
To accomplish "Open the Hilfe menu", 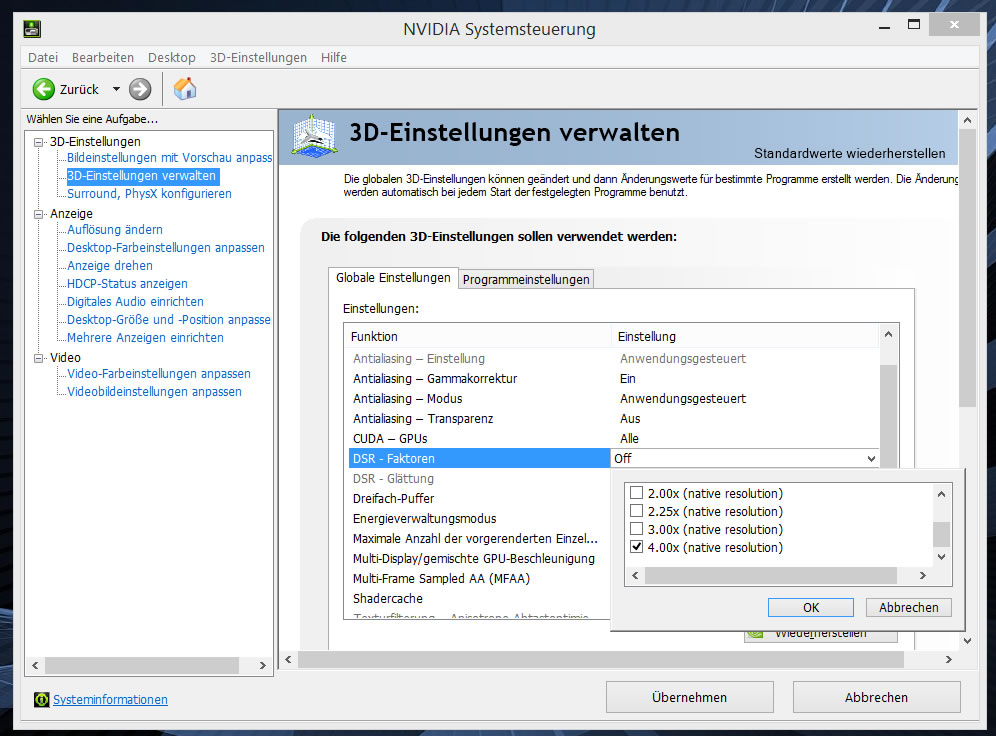I will [x=333, y=57].
